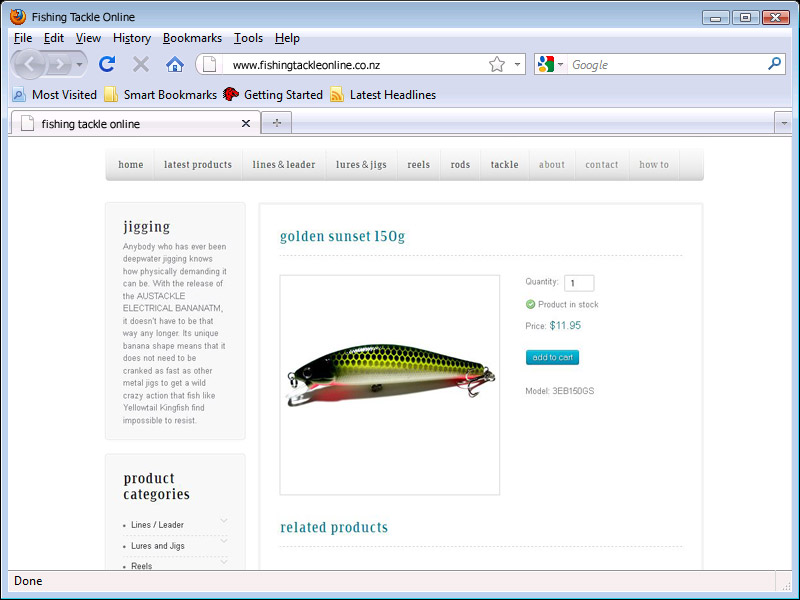
Task: Open the Getting Started bookmark
Action: 273,95
